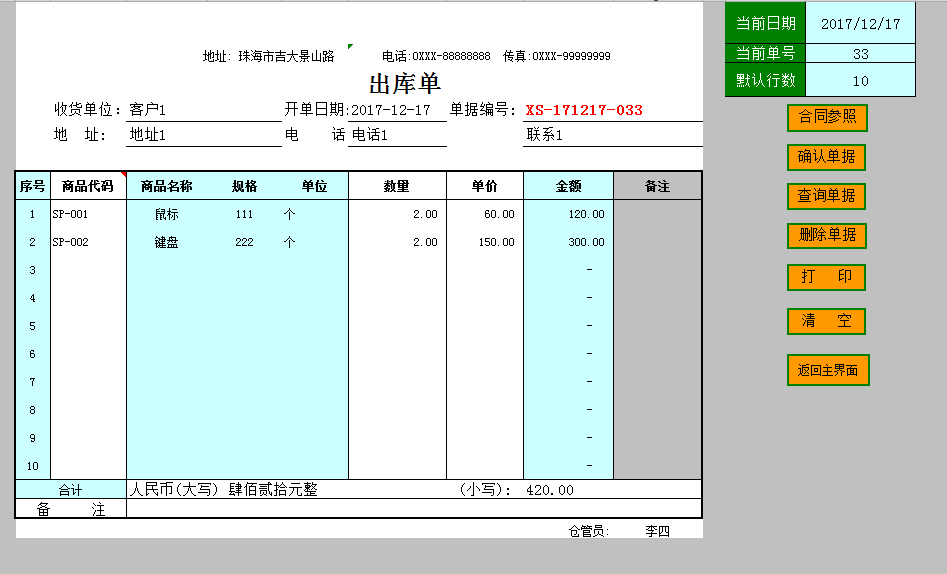
Task: Select the 规格 column header
Action: 245,186
